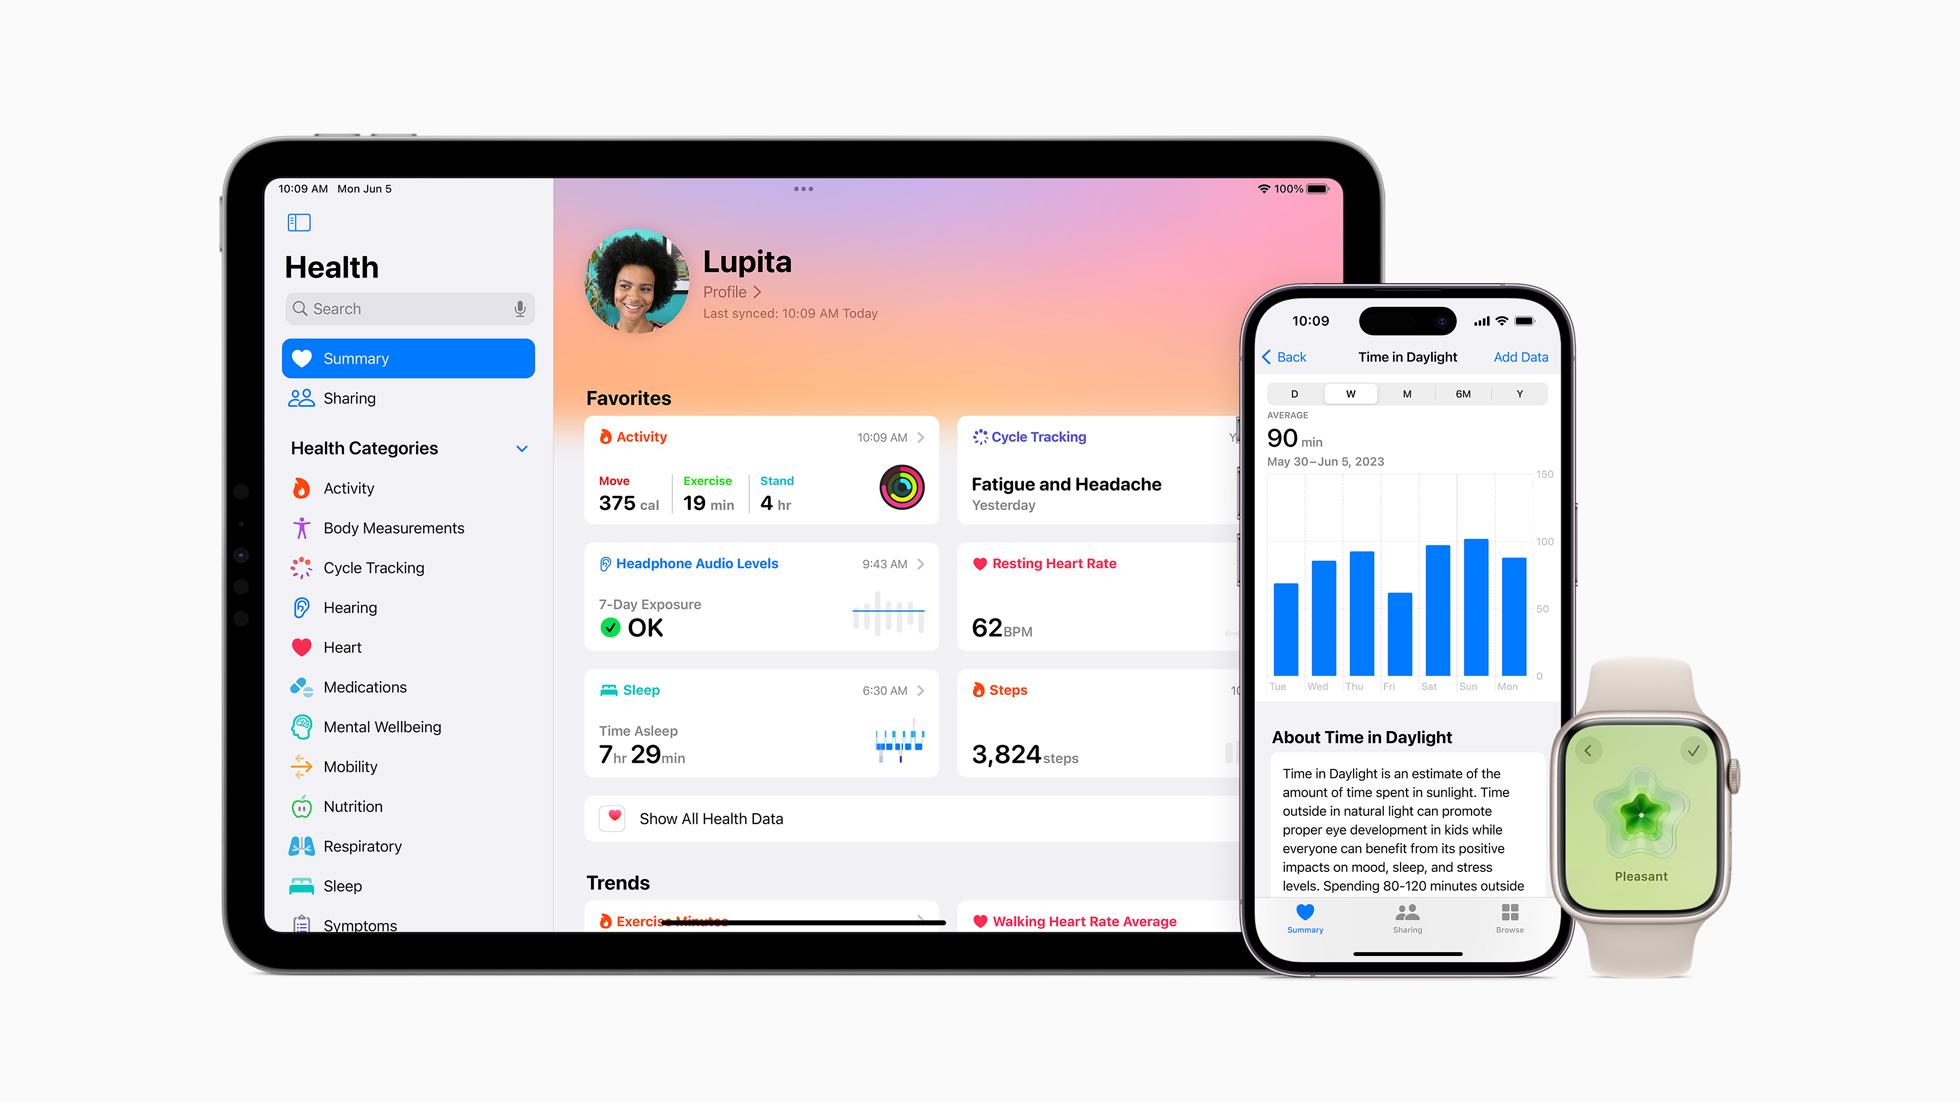Select the Heart health category icon
The image size is (1960, 1102).
302,646
